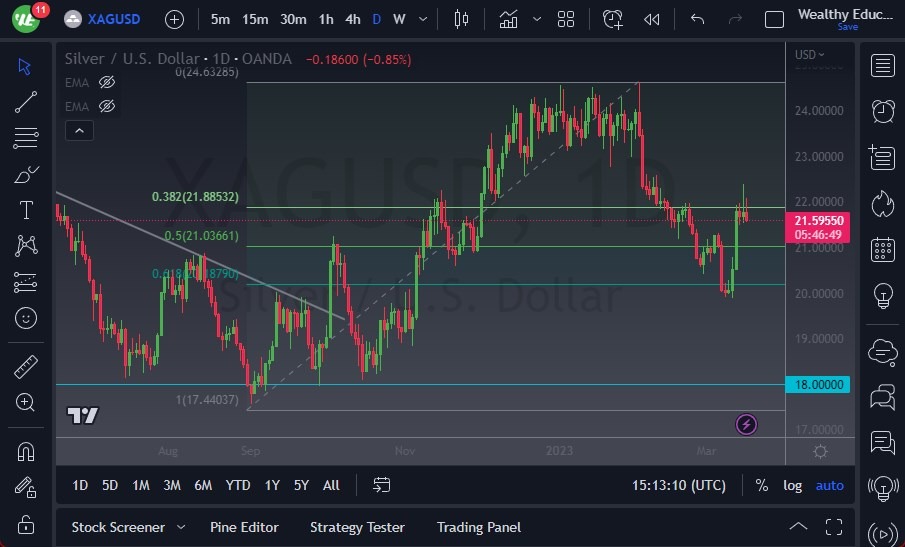
Task: Toggle auto scale mode
Action: (x=829, y=486)
